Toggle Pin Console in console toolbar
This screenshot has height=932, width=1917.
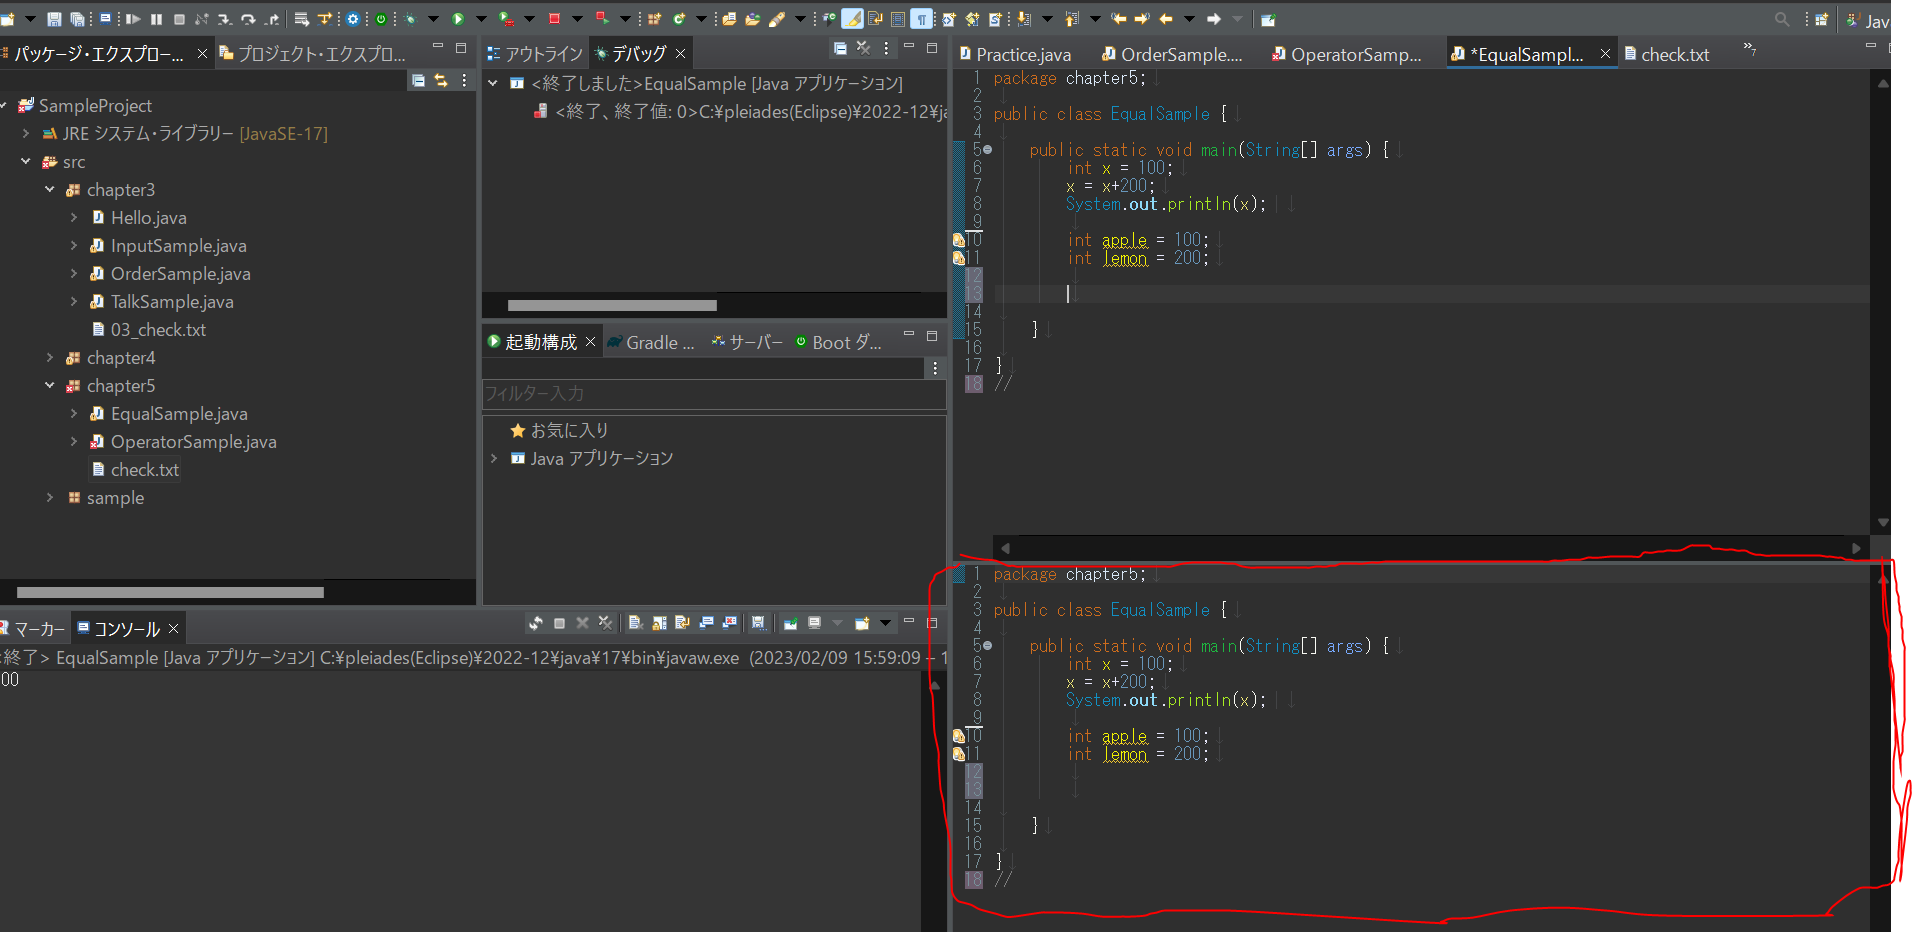pyautogui.click(x=790, y=623)
